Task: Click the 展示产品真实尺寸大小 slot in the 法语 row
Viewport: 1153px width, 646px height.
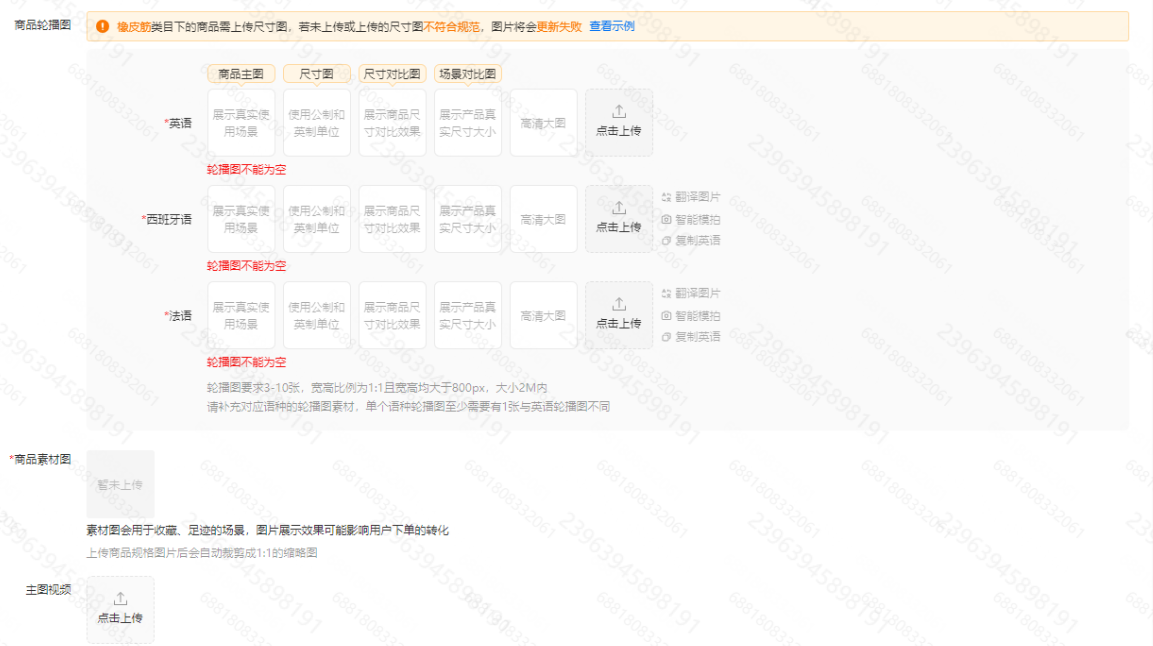Action: [468, 315]
